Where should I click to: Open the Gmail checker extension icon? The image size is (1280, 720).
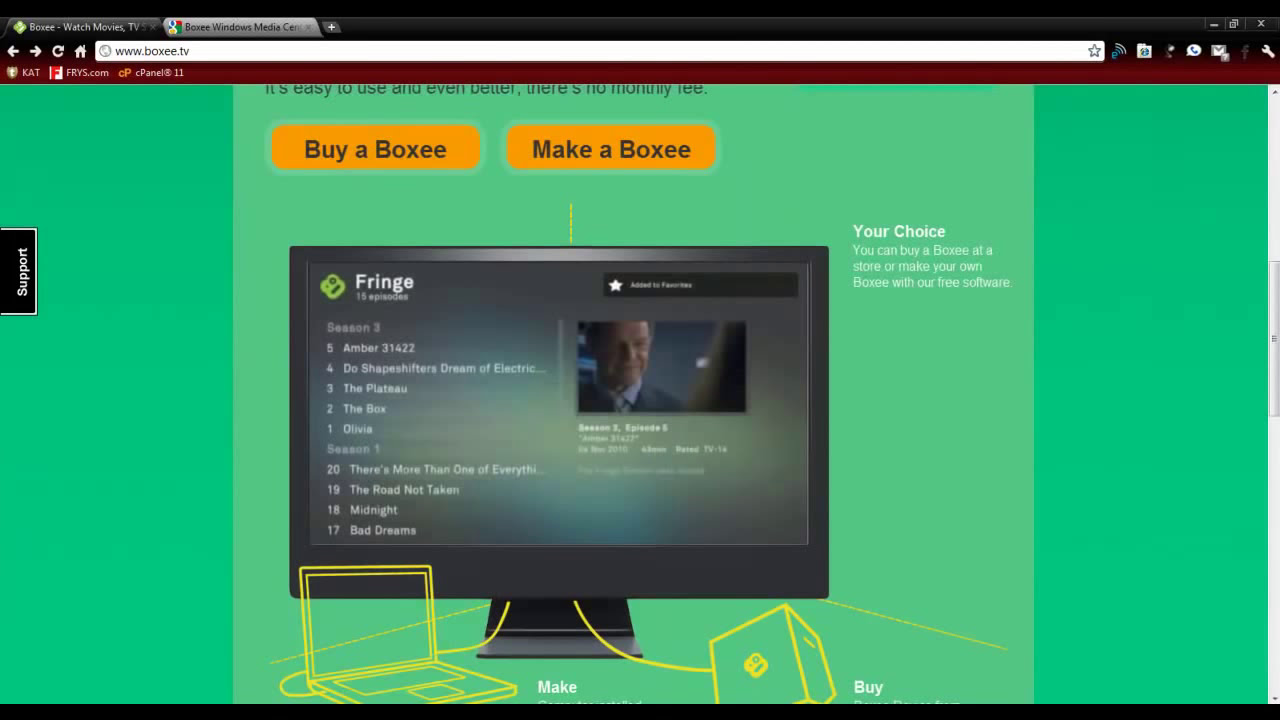1219,51
